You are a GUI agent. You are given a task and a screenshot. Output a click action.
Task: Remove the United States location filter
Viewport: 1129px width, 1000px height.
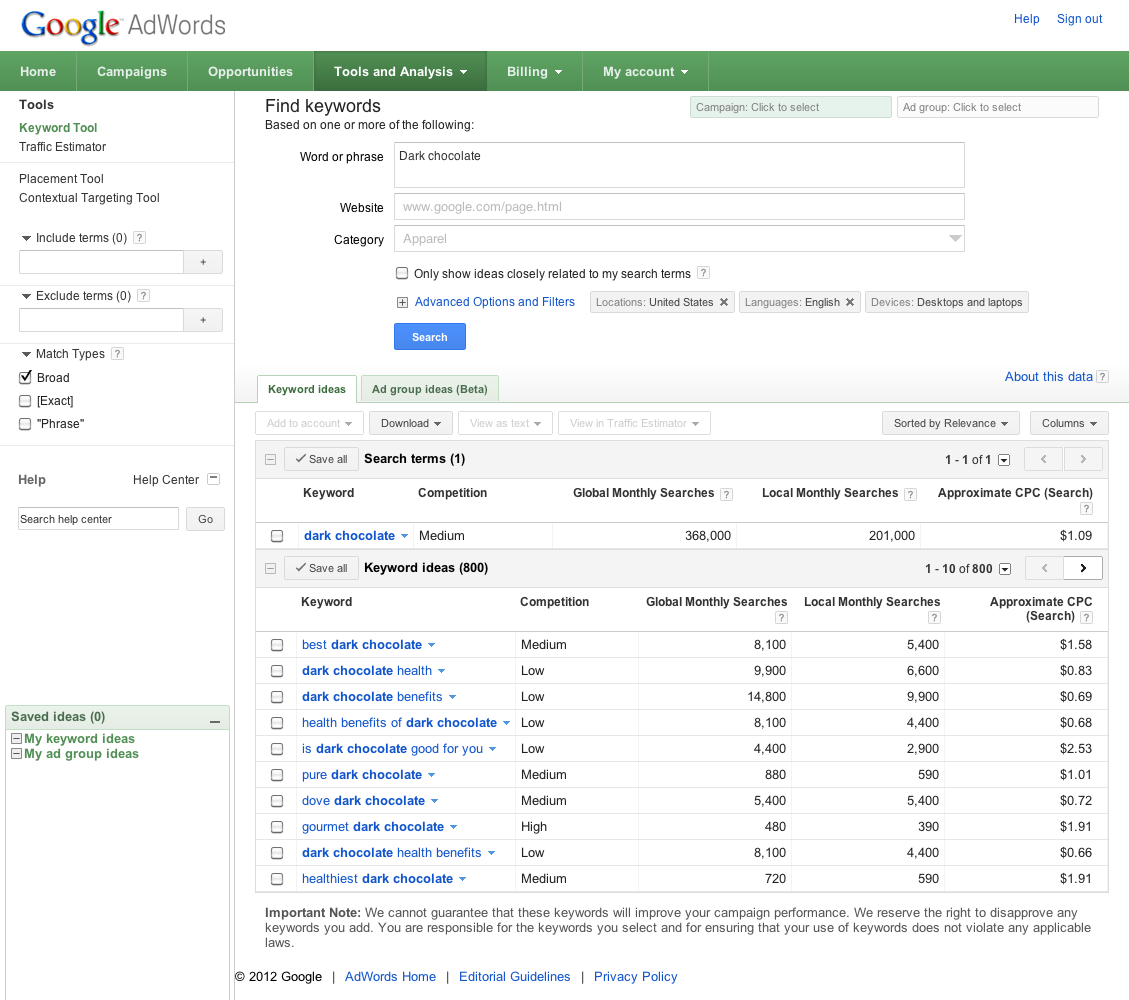click(x=724, y=302)
